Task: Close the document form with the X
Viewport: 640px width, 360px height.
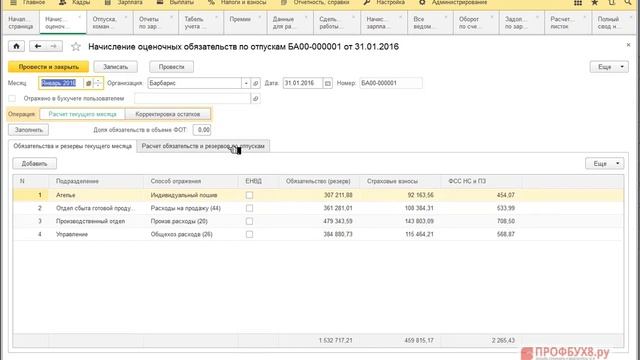Action: click(x=628, y=45)
